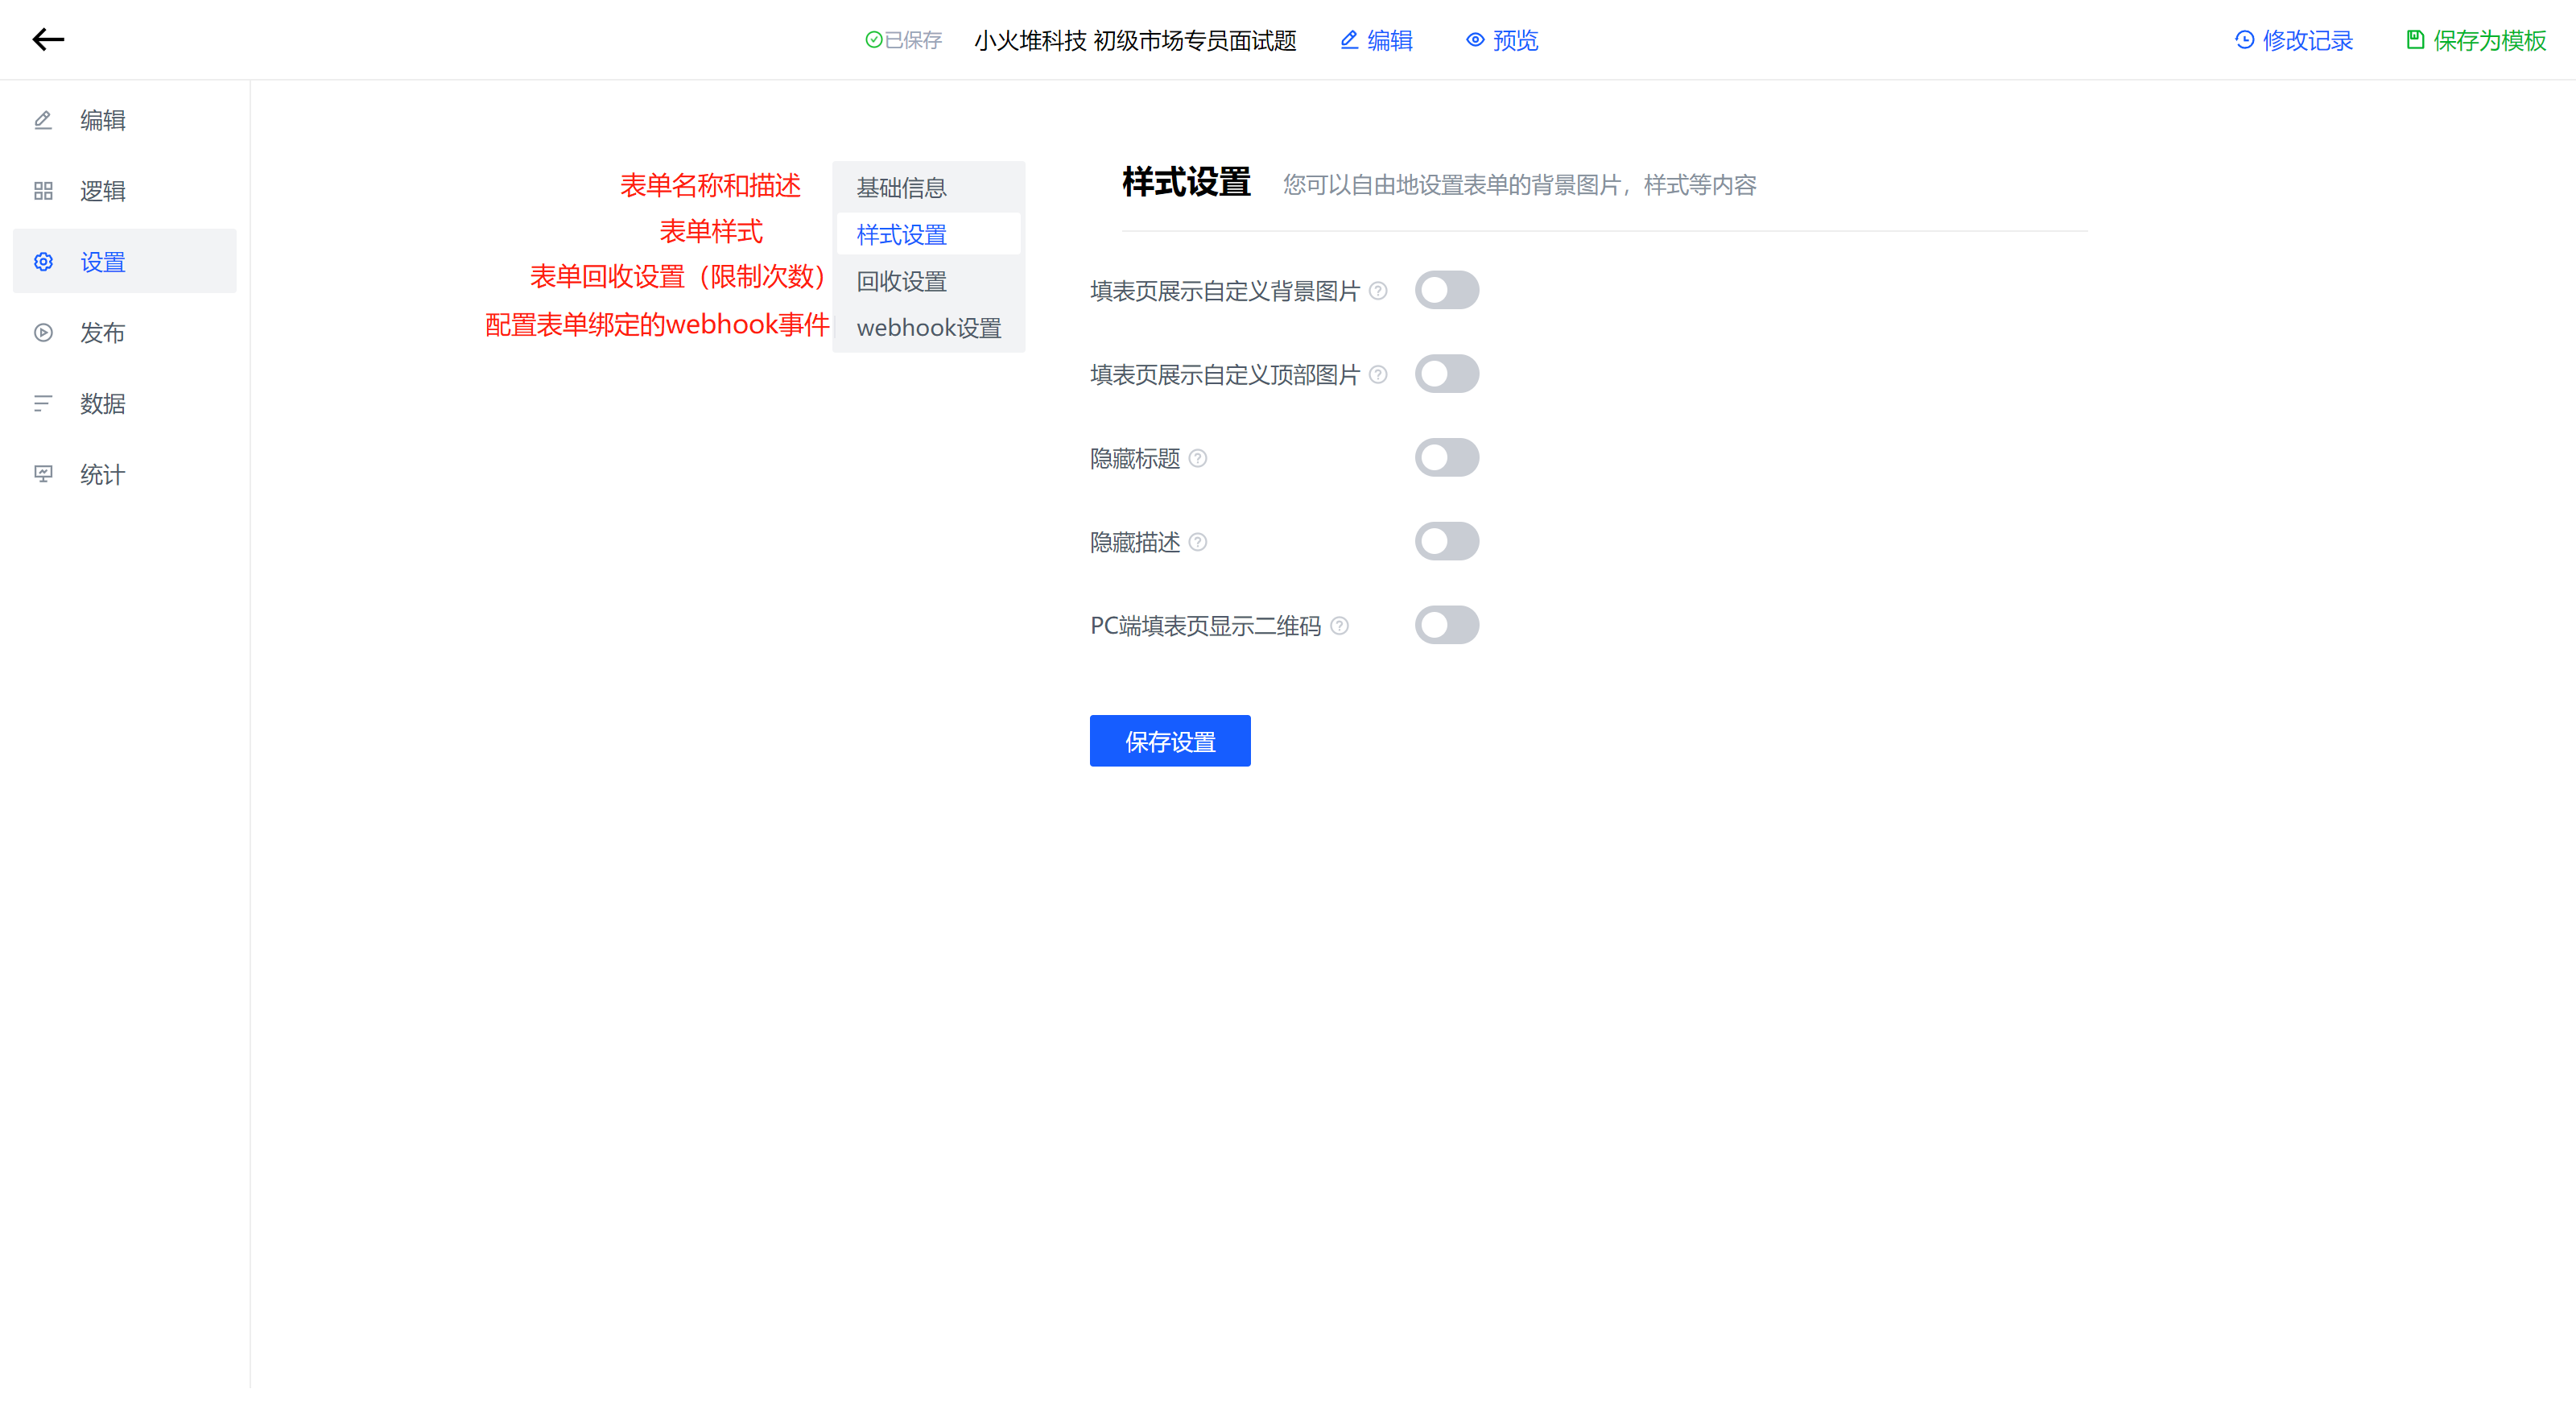Open the Logic (逻辑) sidebar icon
This screenshot has width=2576, height=1422.
(43, 191)
